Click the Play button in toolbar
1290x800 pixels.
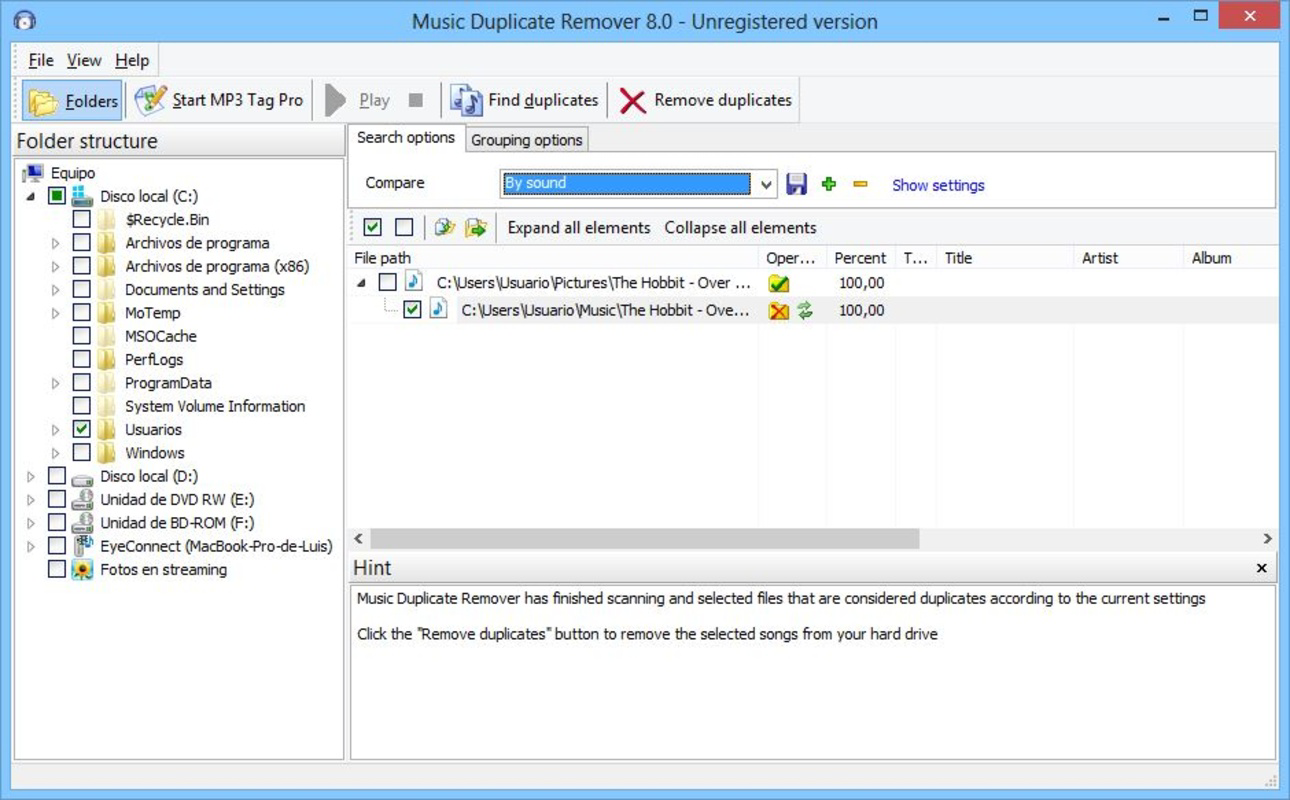(358, 100)
